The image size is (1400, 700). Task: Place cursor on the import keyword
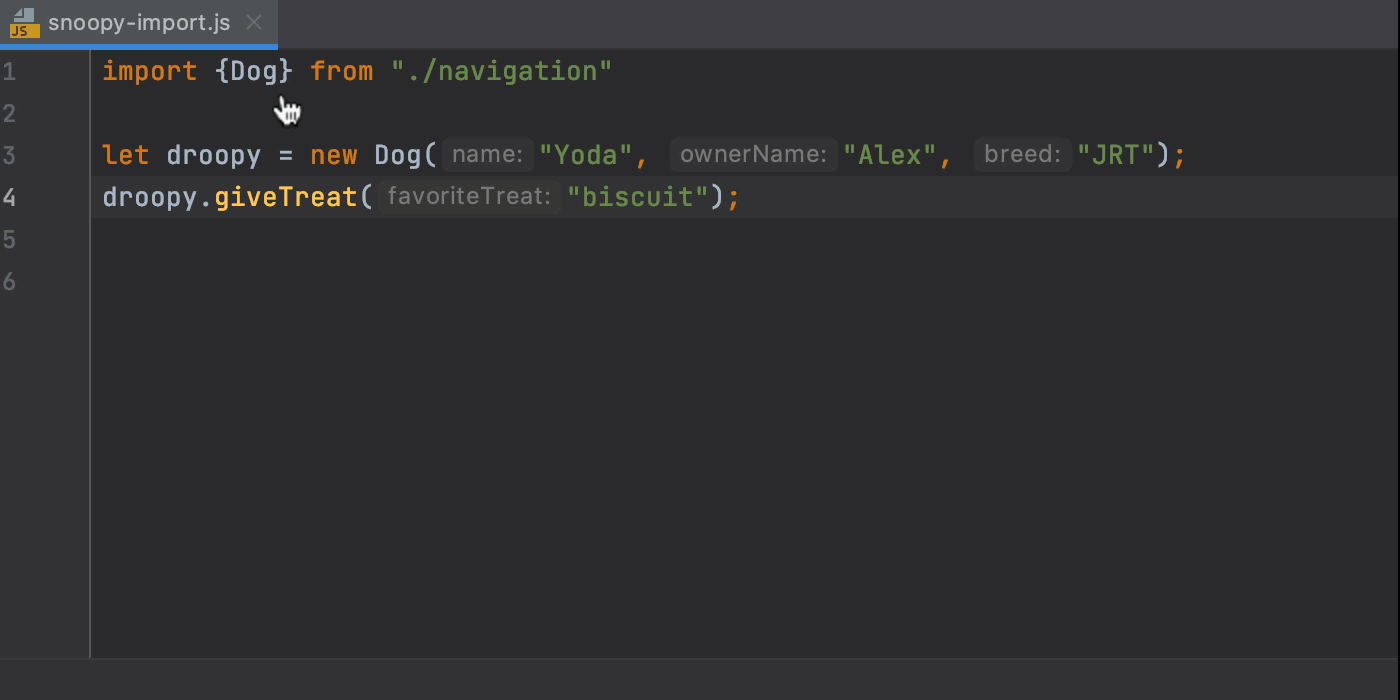[x=149, y=72]
